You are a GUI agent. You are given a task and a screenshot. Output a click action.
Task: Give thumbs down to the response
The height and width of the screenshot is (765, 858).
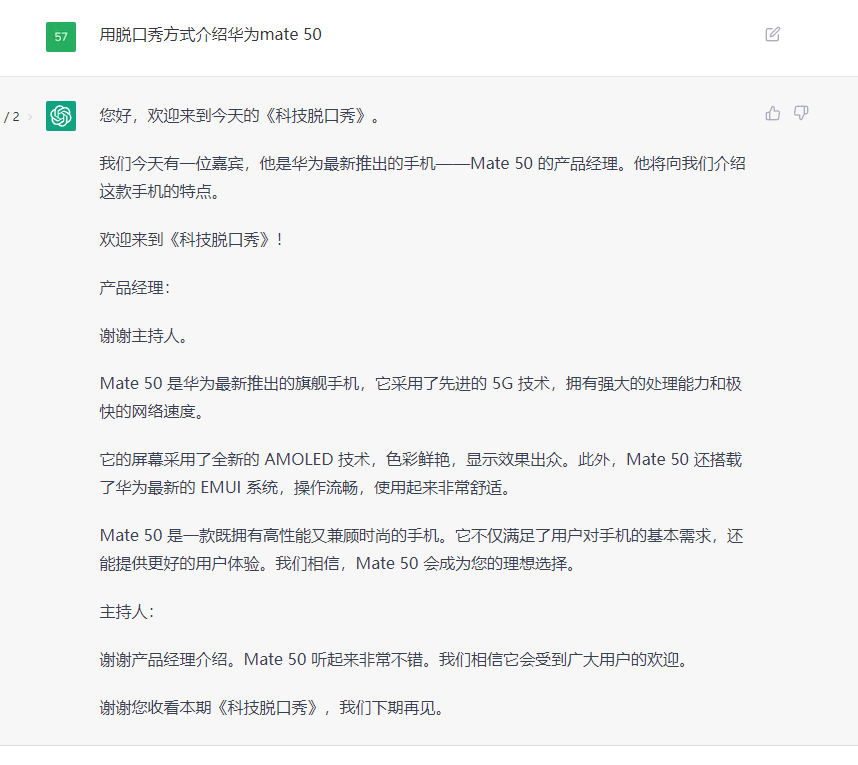801,113
